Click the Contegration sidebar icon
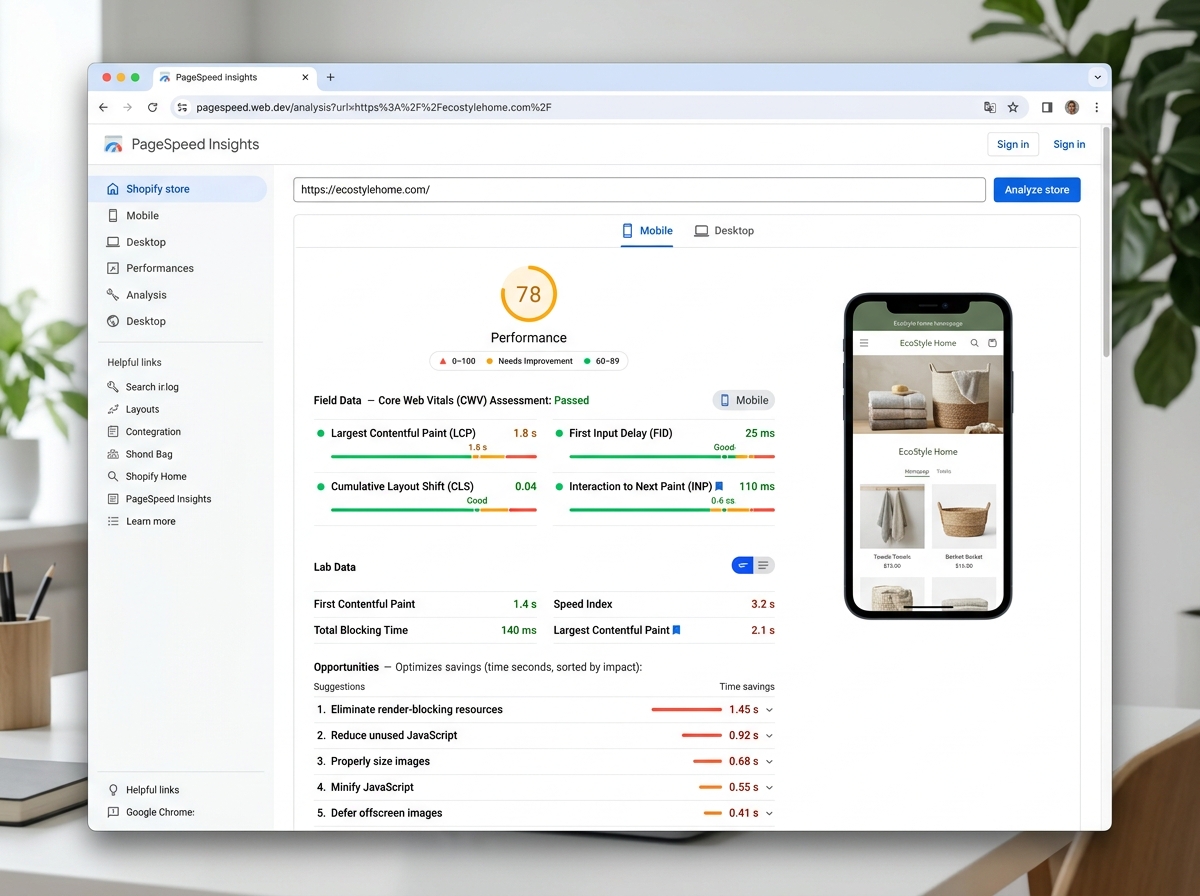Image resolution: width=1200 pixels, height=896 pixels. coord(113,432)
